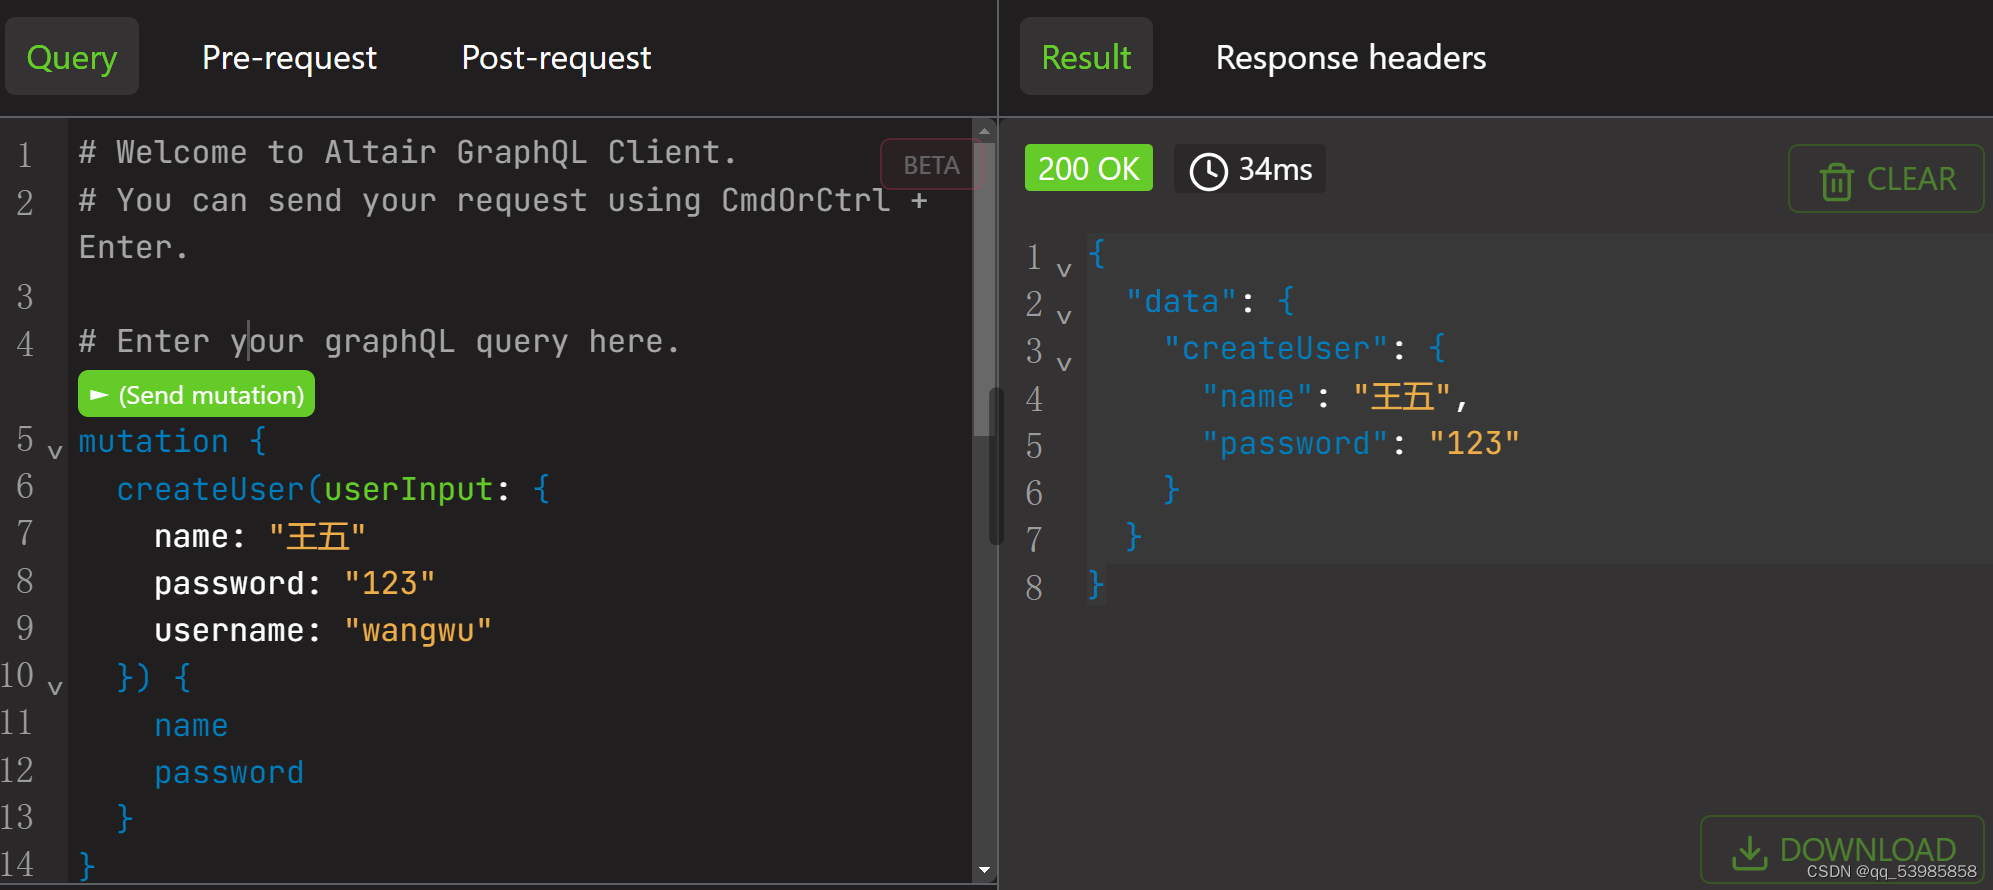Click line number 8 in the result gutter

coord(1034,587)
